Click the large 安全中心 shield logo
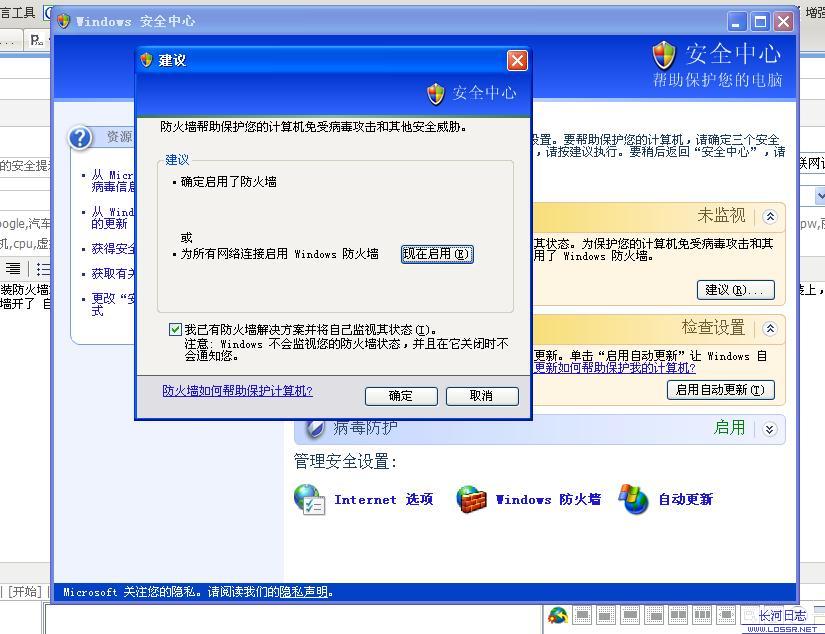Image resolution: width=825 pixels, height=634 pixels. [663, 55]
